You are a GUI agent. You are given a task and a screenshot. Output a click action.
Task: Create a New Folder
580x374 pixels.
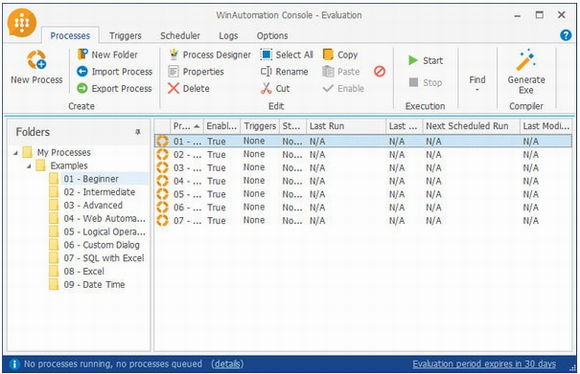[x=107, y=55]
